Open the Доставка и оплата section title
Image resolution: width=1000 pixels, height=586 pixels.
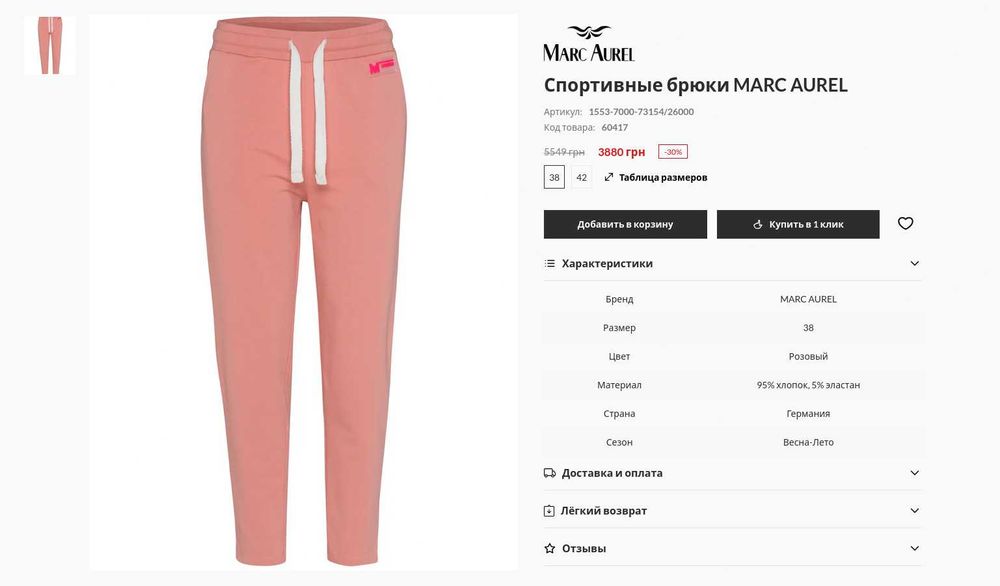click(612, 473)
